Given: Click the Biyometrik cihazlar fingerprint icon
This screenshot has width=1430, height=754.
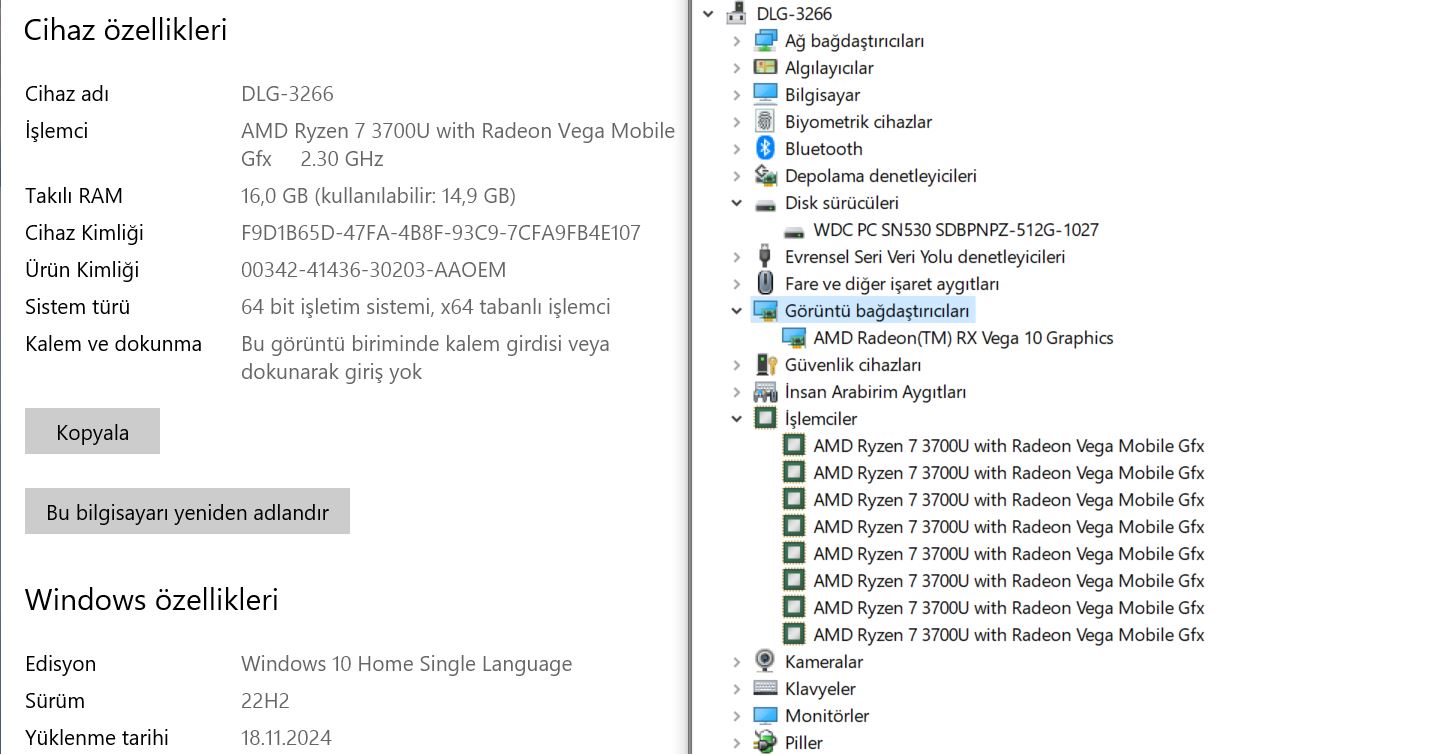Looking at the screenshot, I should coord(765,121).
